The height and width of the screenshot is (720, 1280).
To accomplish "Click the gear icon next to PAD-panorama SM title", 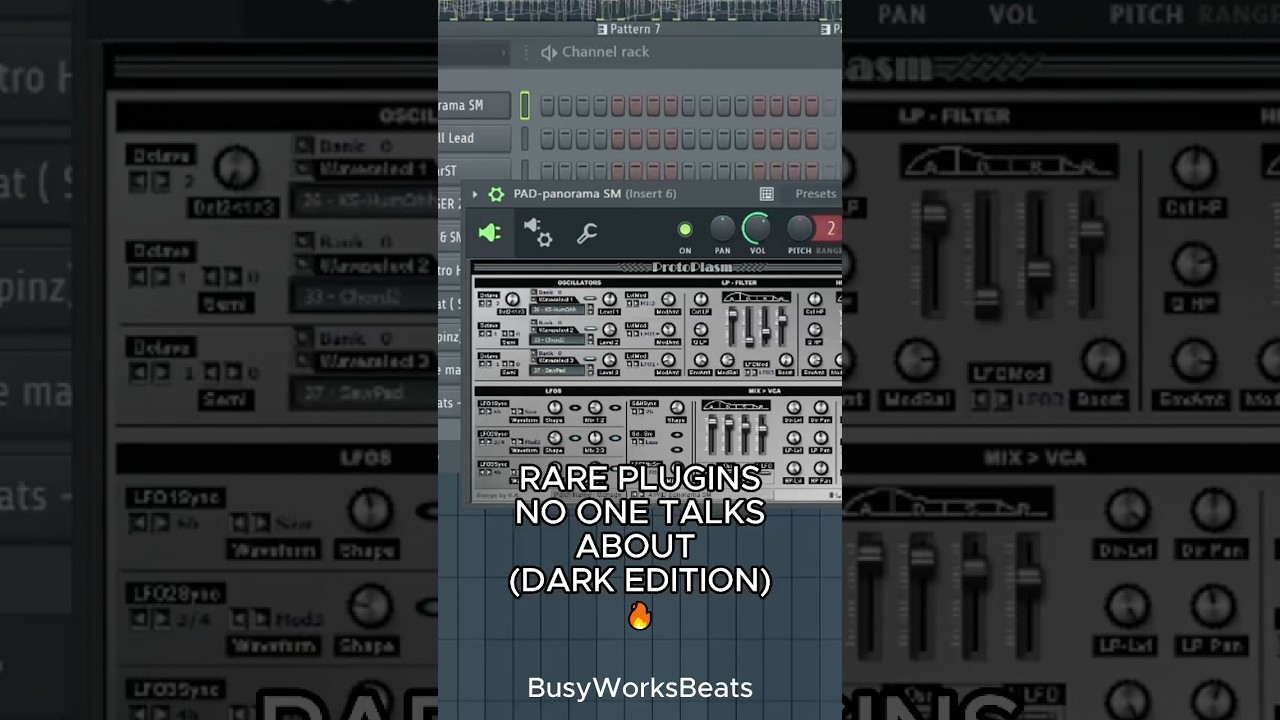I will click(x=497, y=193).
